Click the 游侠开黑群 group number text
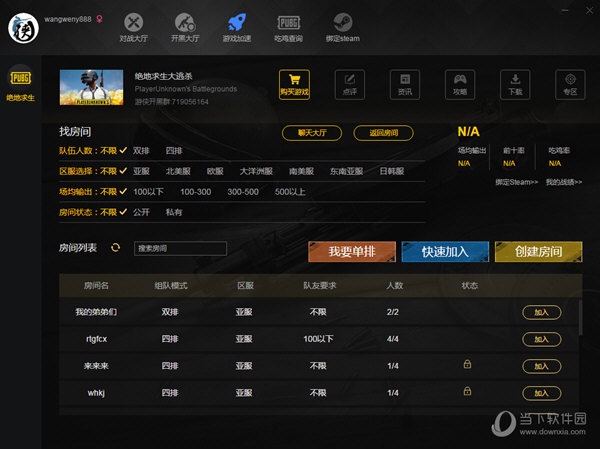 point(171,102)
